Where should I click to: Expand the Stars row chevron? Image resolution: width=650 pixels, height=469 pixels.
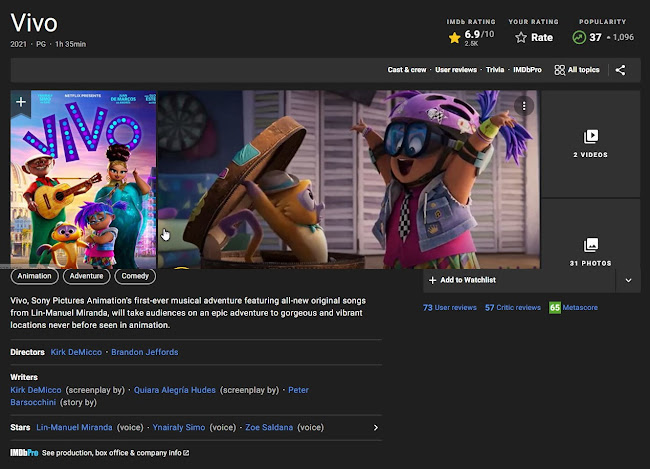(x=376, y=428)
